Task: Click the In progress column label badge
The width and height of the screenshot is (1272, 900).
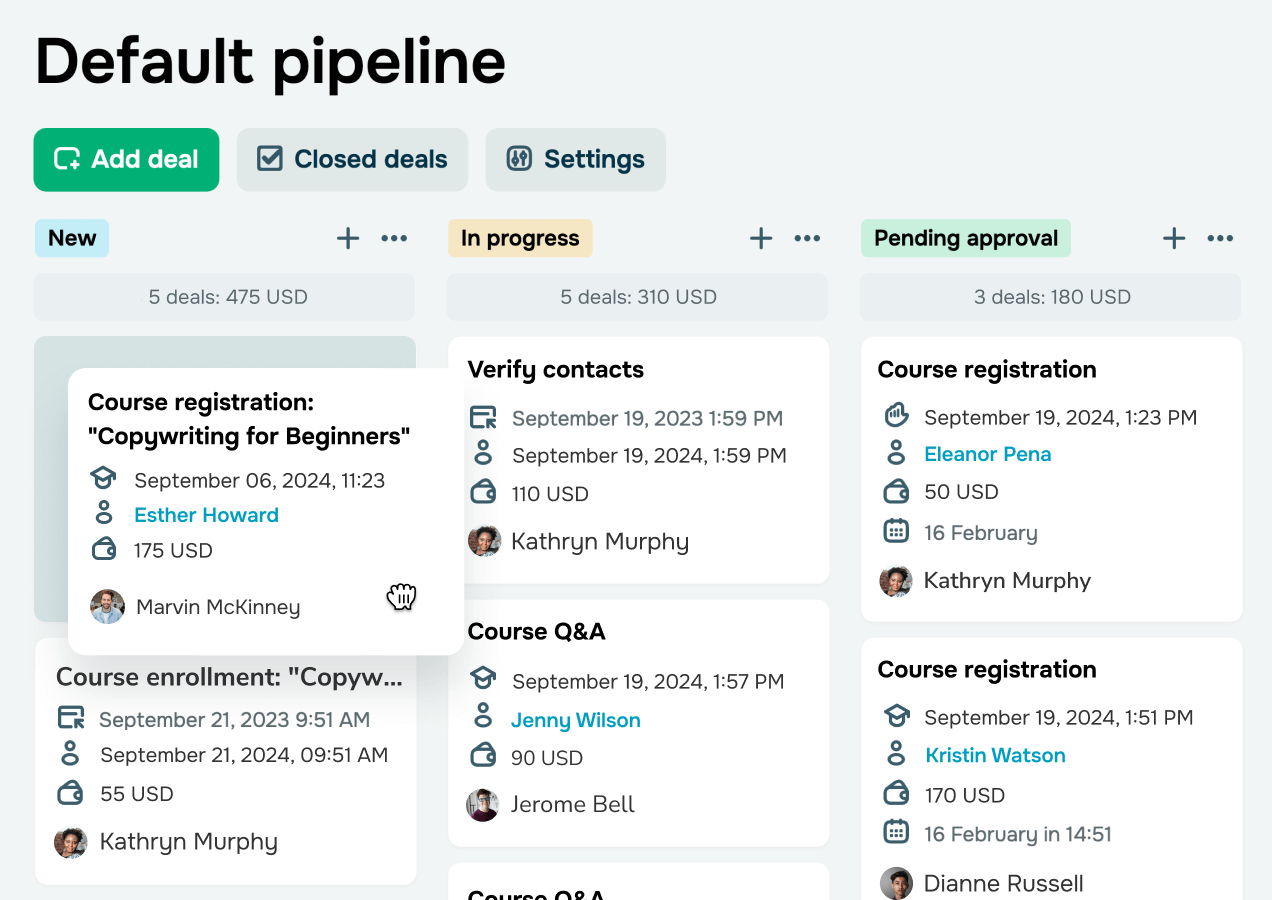Action: coord(520,238)
